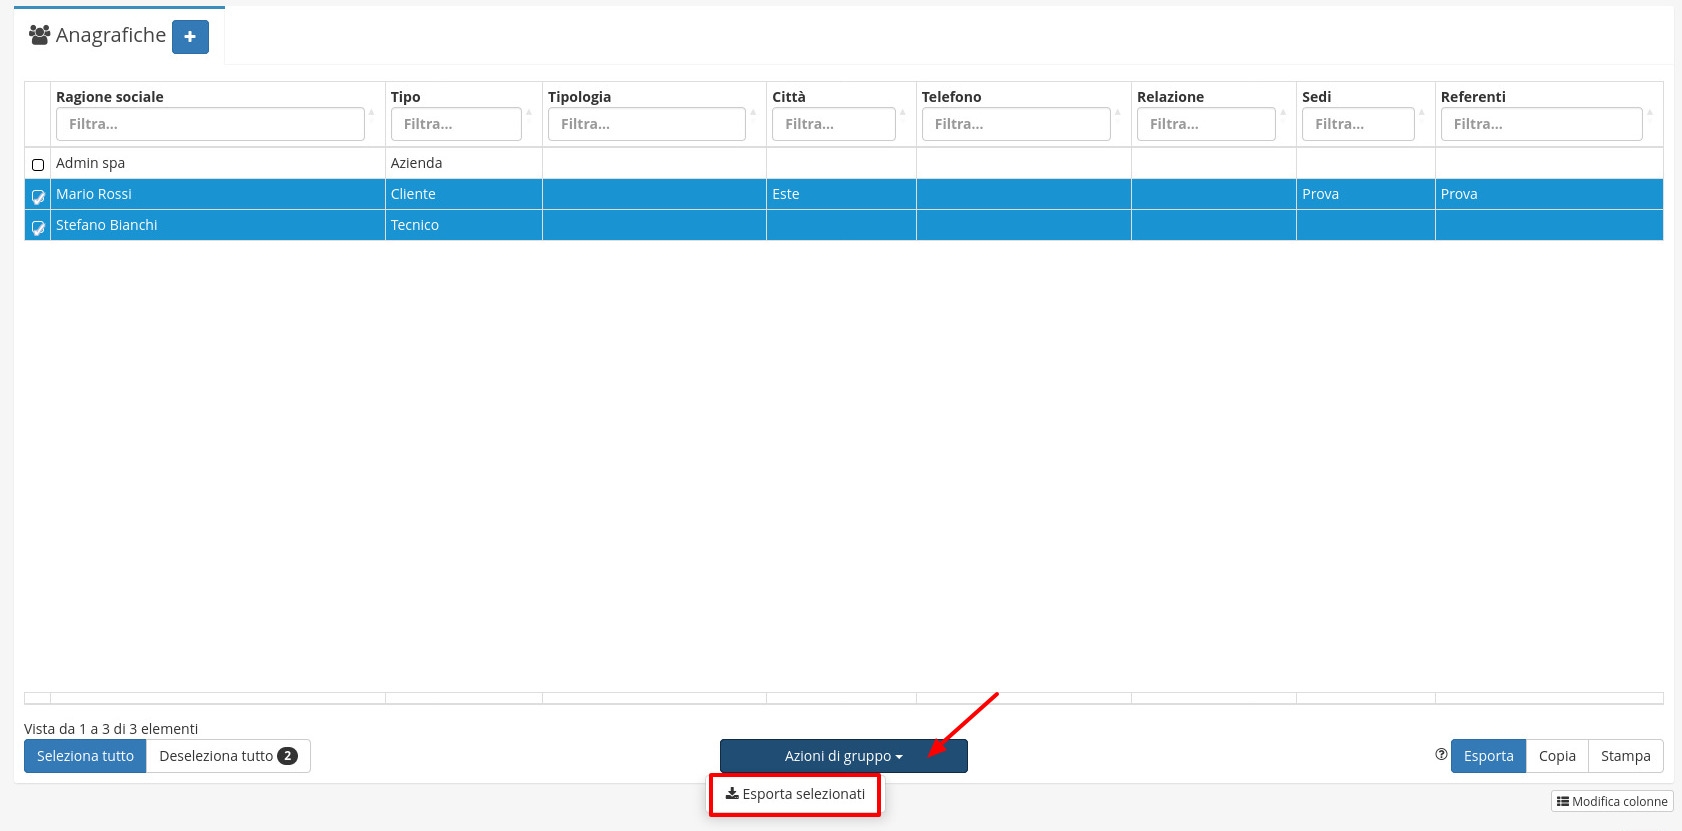Click the Esporta button
Image resolution: width=1682 pixels, height=831 pixels.
coord(1488,756)
